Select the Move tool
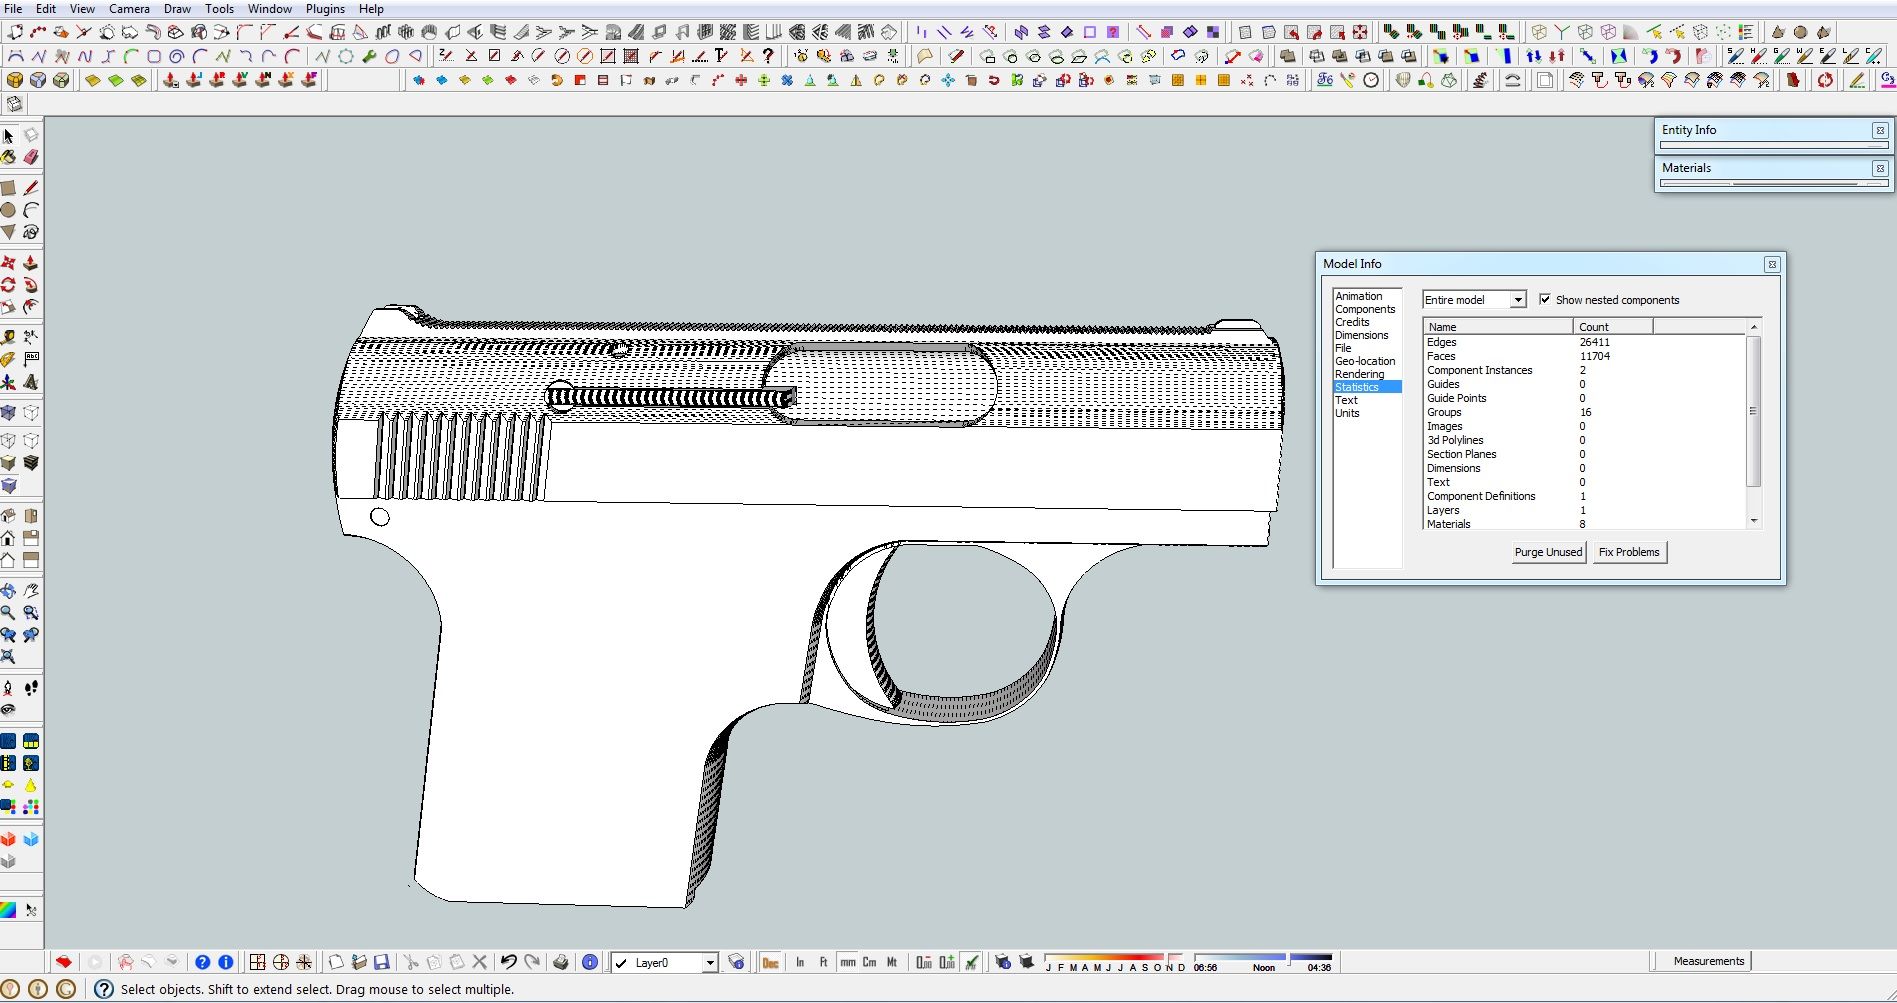This screenshot has height=1003, width=1897. point(9,263)
